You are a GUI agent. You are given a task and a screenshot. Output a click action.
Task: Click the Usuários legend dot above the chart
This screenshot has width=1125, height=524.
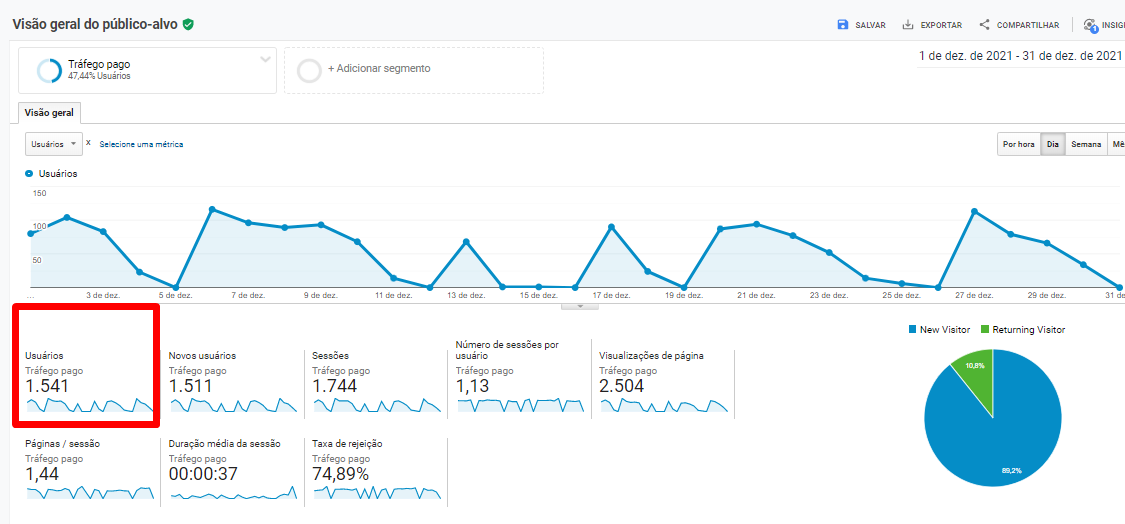(x=29, y=173)
